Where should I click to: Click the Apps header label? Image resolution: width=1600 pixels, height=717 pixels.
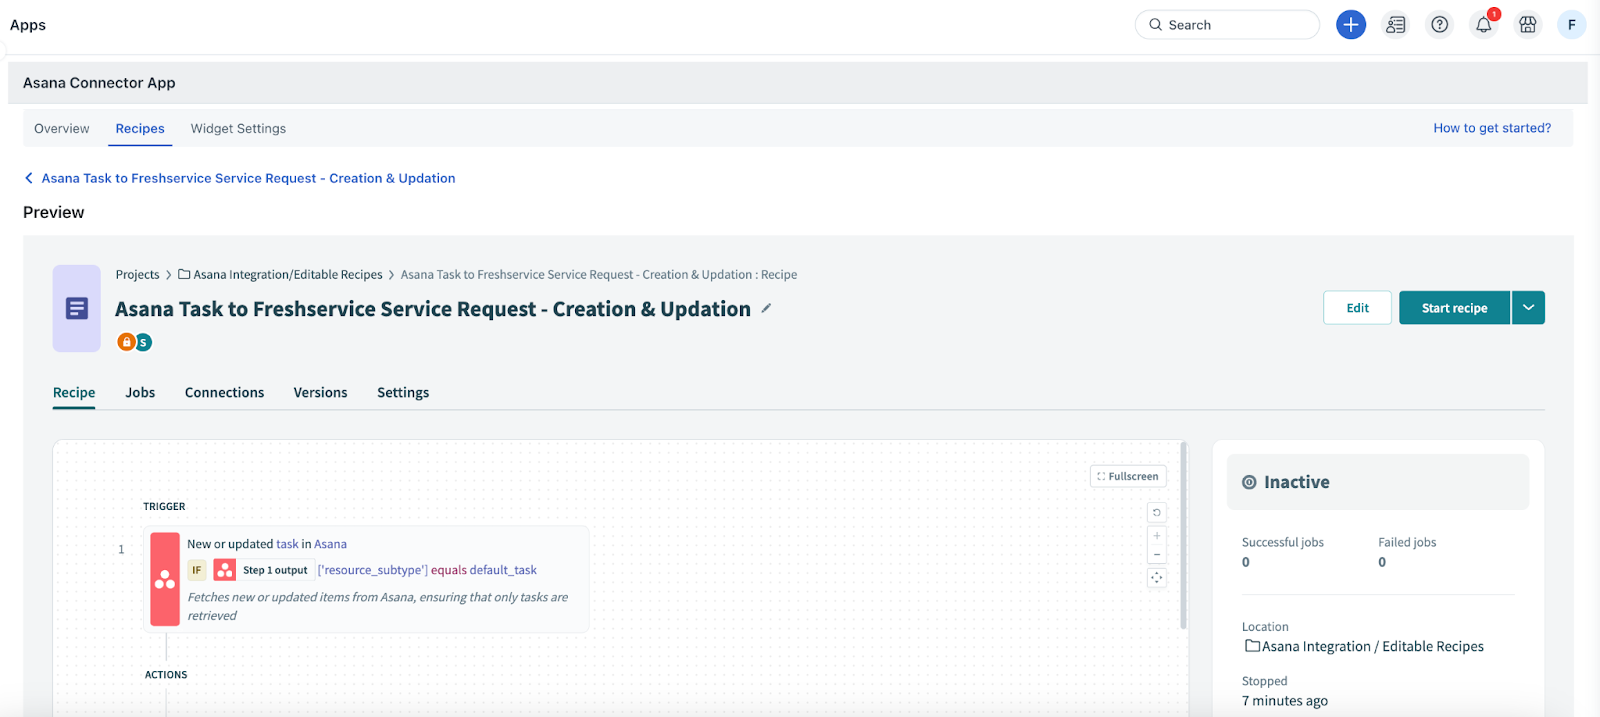(28, 25)
